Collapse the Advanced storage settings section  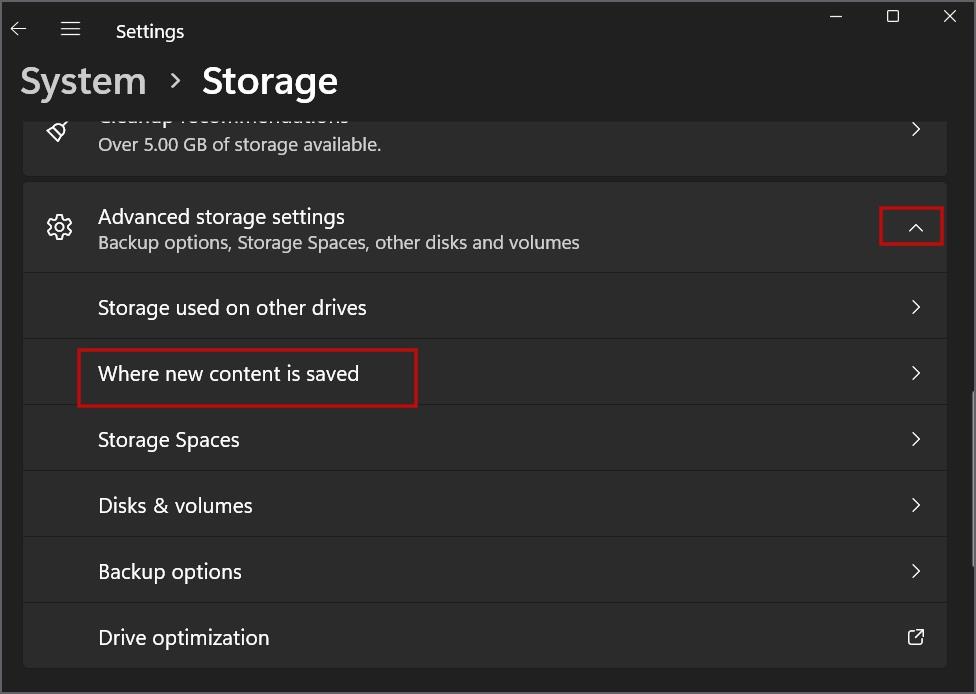(x=916, y=228)
